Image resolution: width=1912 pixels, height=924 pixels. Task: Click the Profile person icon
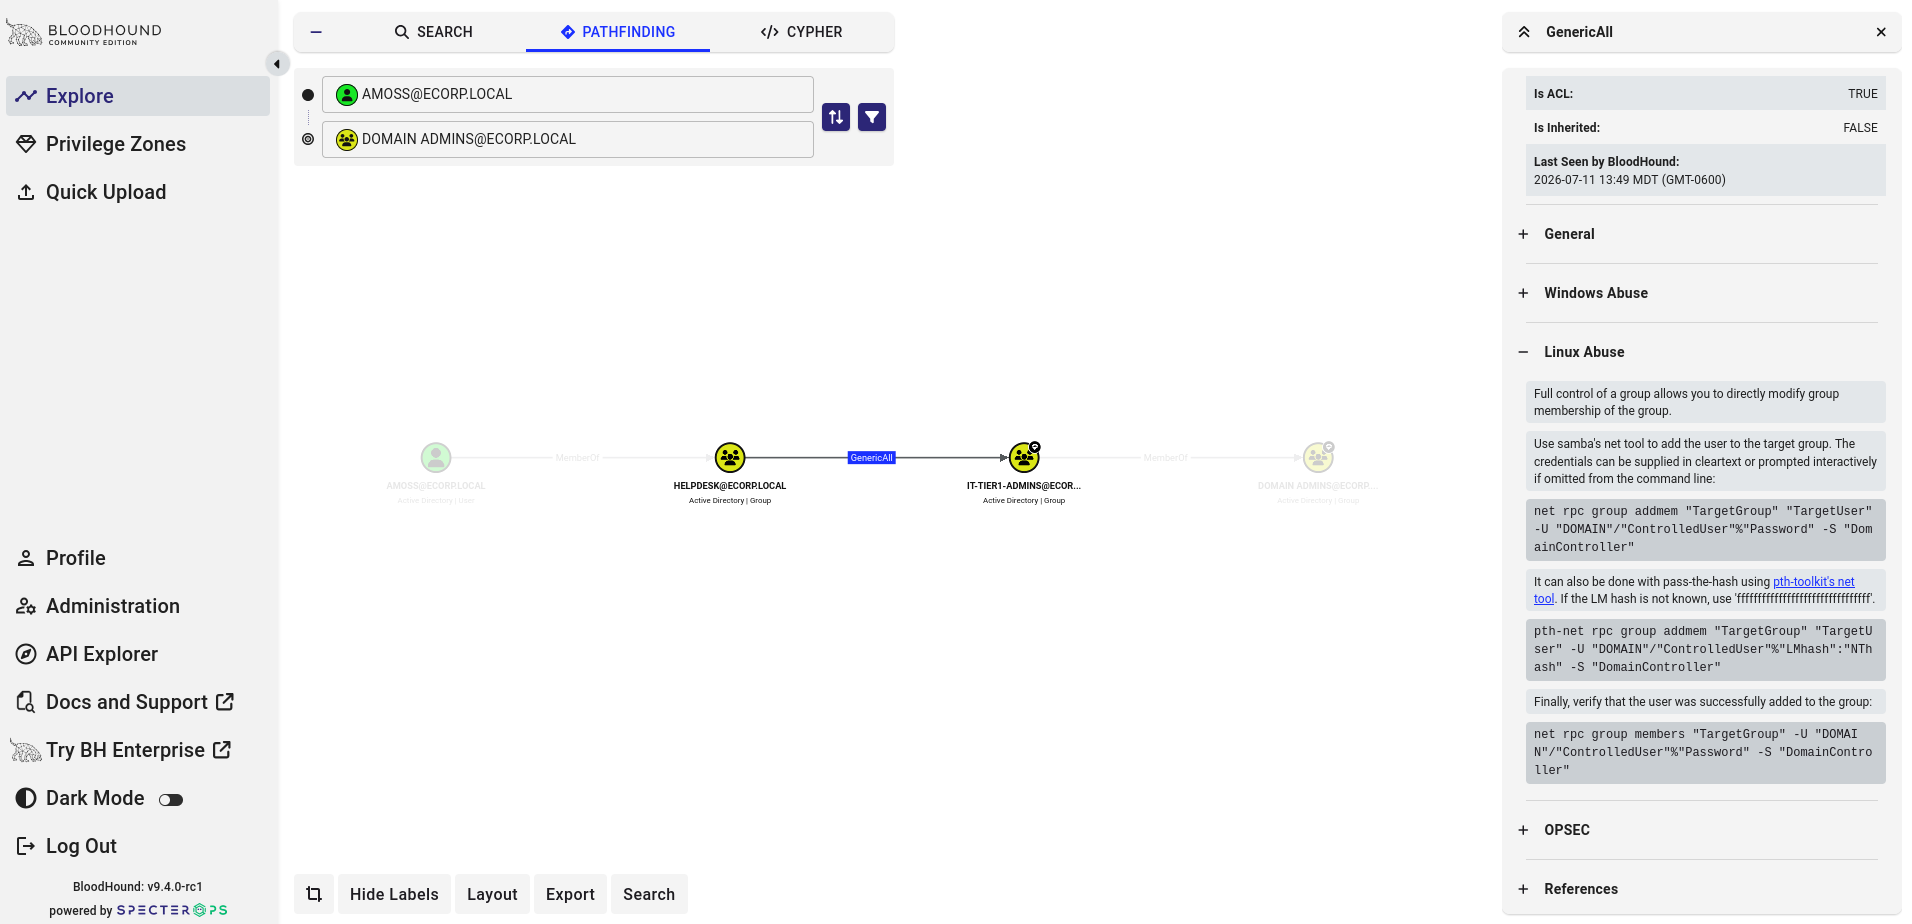(26, 558)
